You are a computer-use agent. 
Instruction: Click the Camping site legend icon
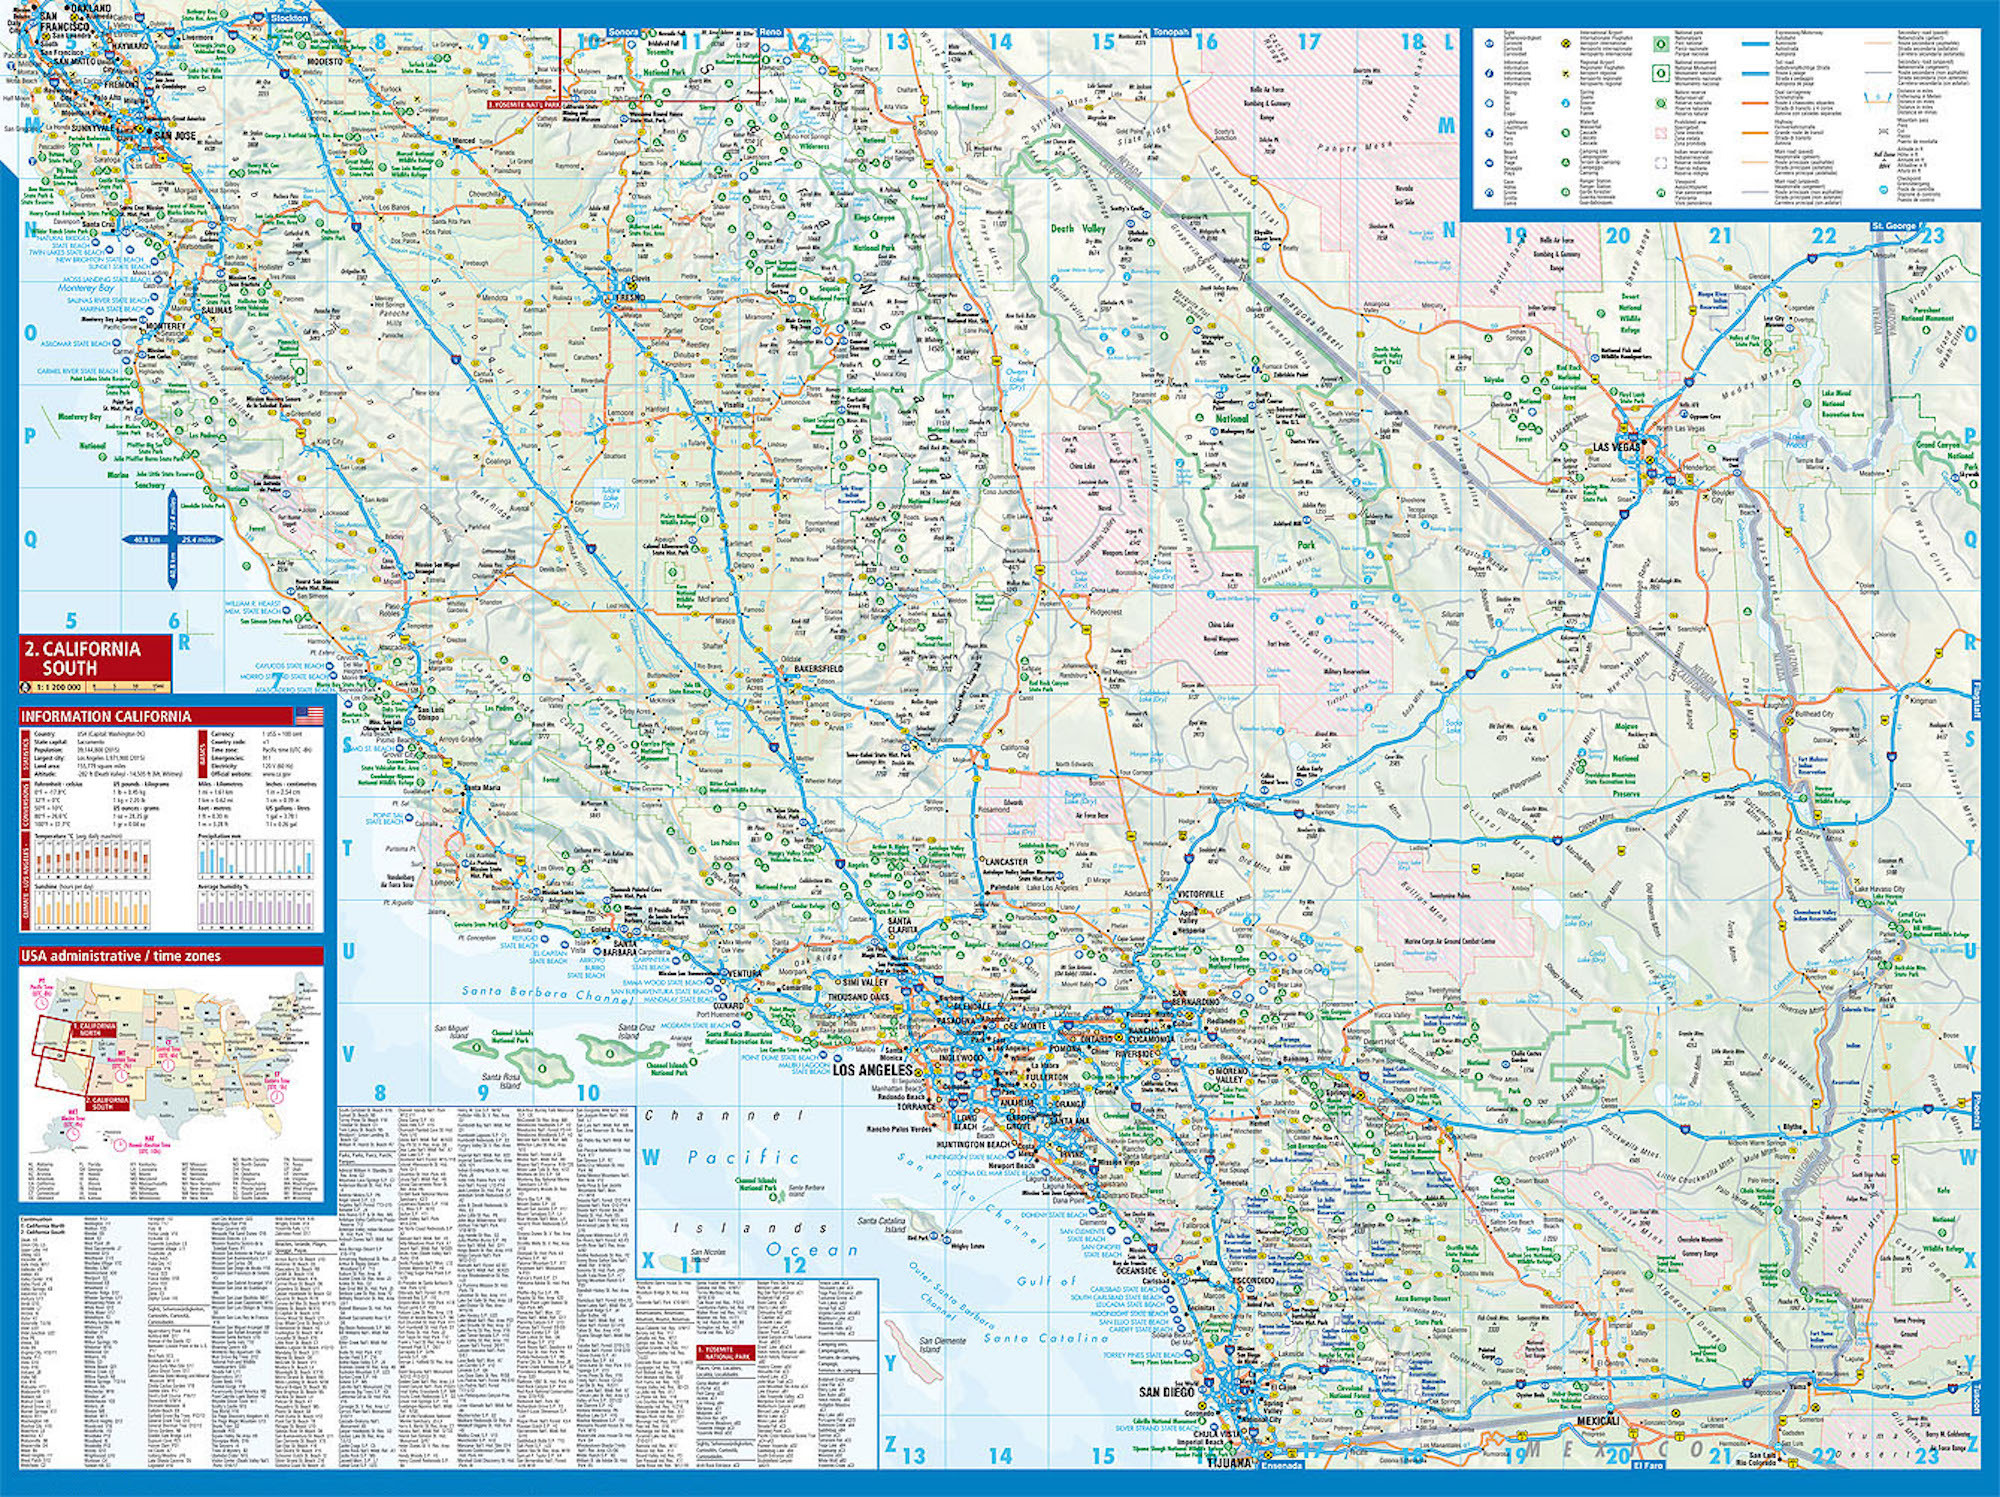tap(1566, 162)
